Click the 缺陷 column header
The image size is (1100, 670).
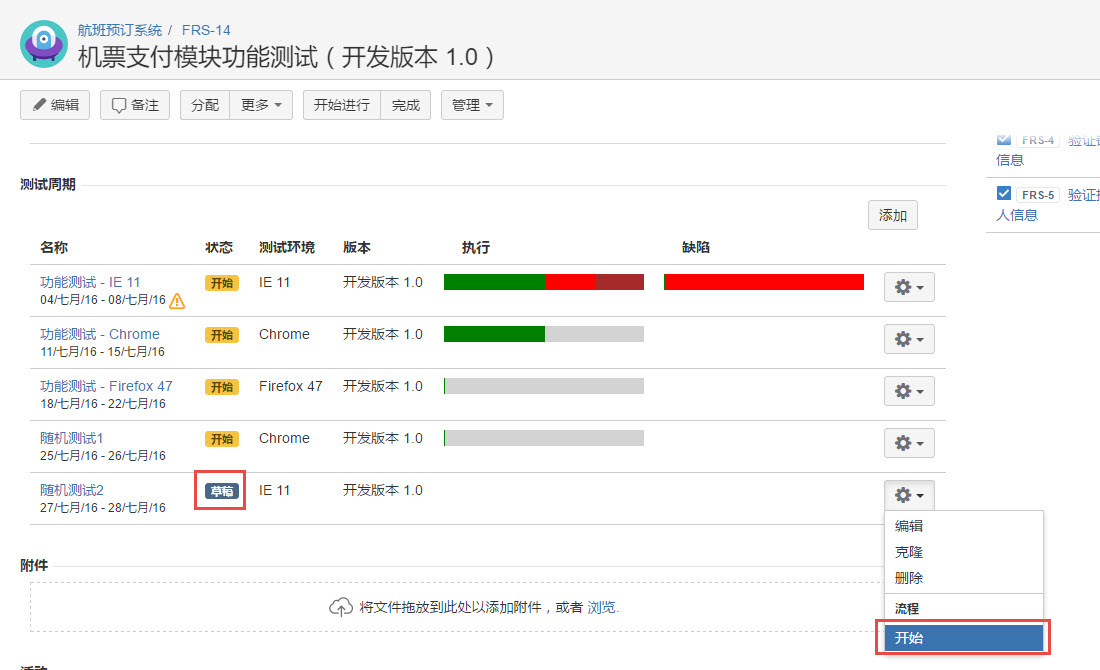[696, 247]
